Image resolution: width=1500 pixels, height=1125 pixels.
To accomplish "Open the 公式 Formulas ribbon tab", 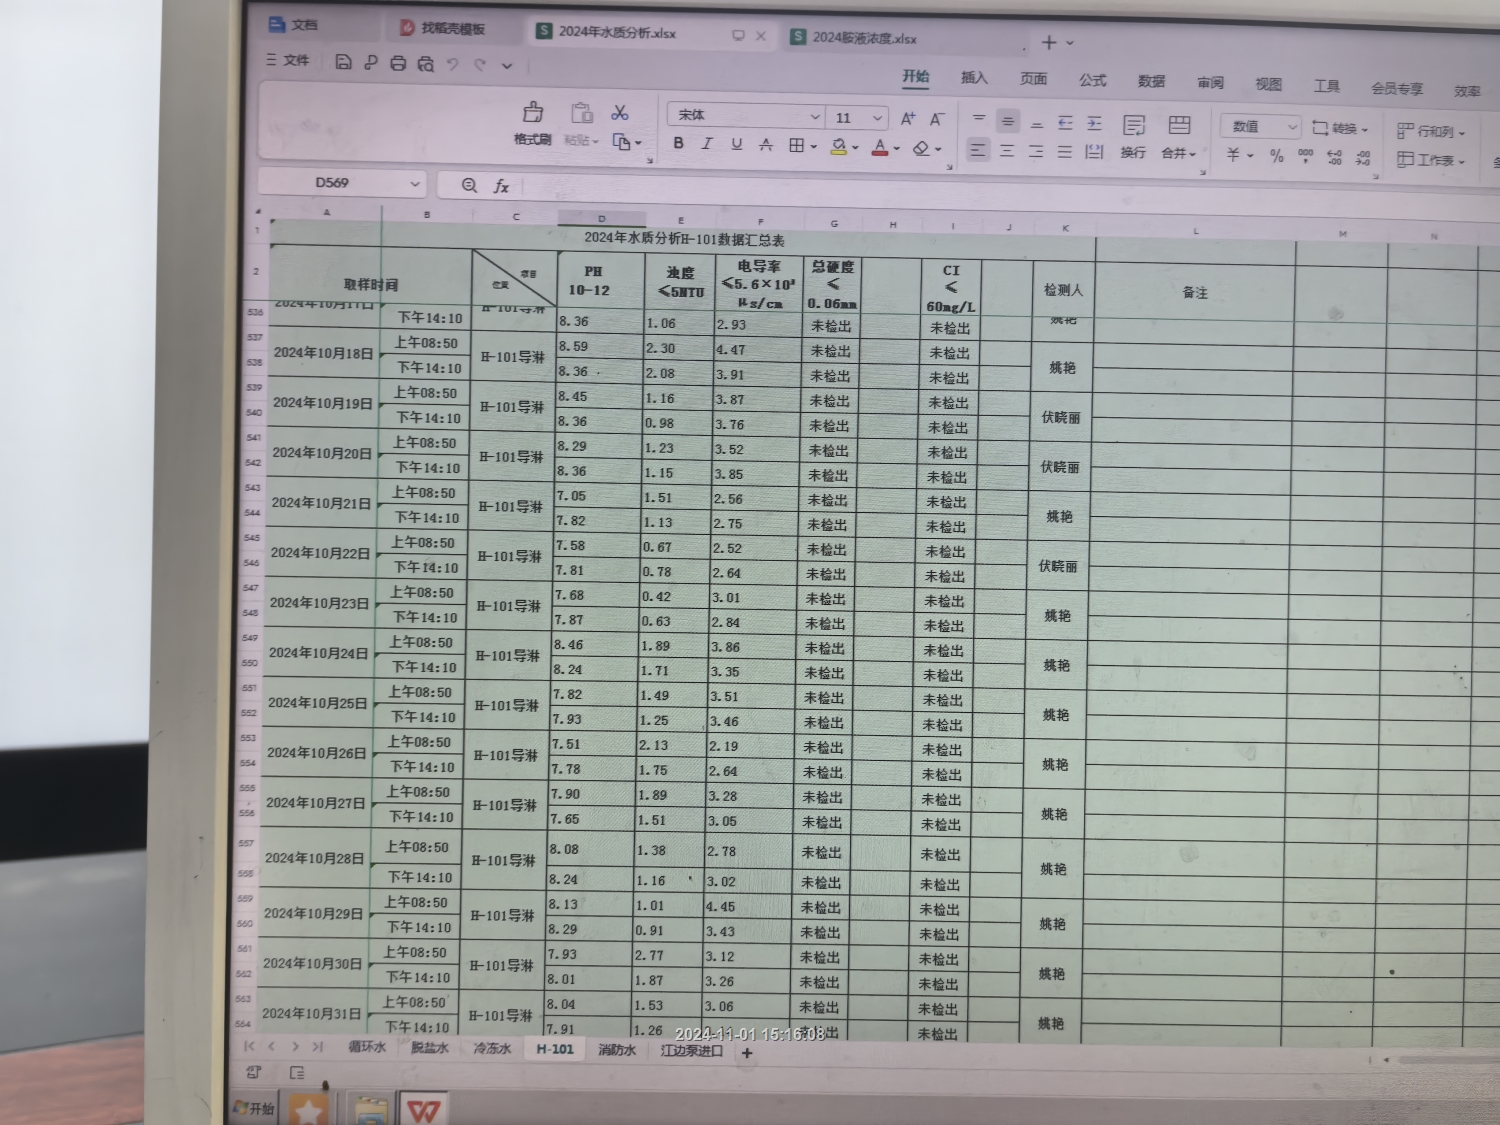I will click(x=1092, y=80).
